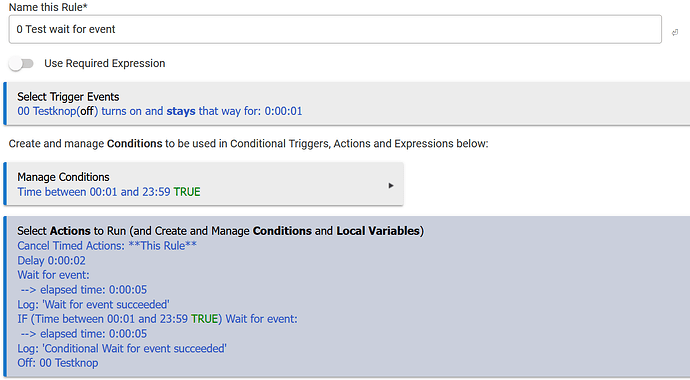Screen dimensions: 690x380
Task: Expand Manage Conditions with the arrow icon
Action: pyautogui.click(x=391, y=186)
